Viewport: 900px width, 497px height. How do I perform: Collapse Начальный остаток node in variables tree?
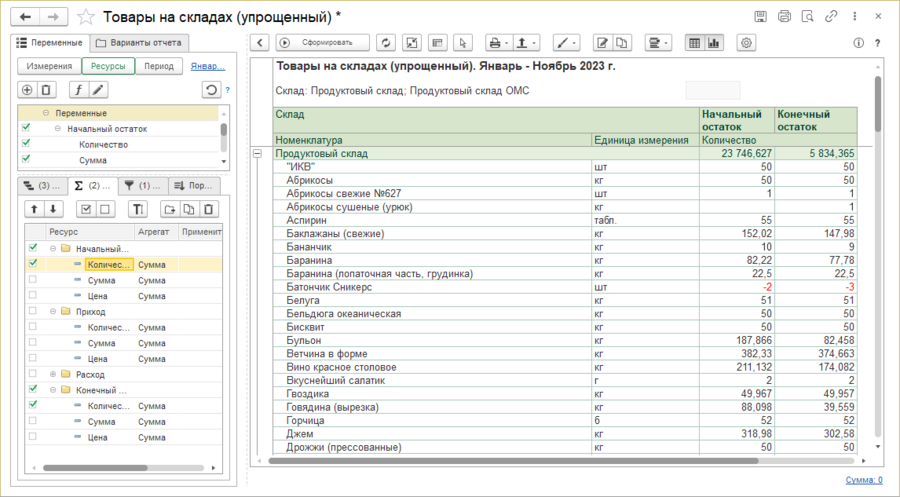[57, 129]
